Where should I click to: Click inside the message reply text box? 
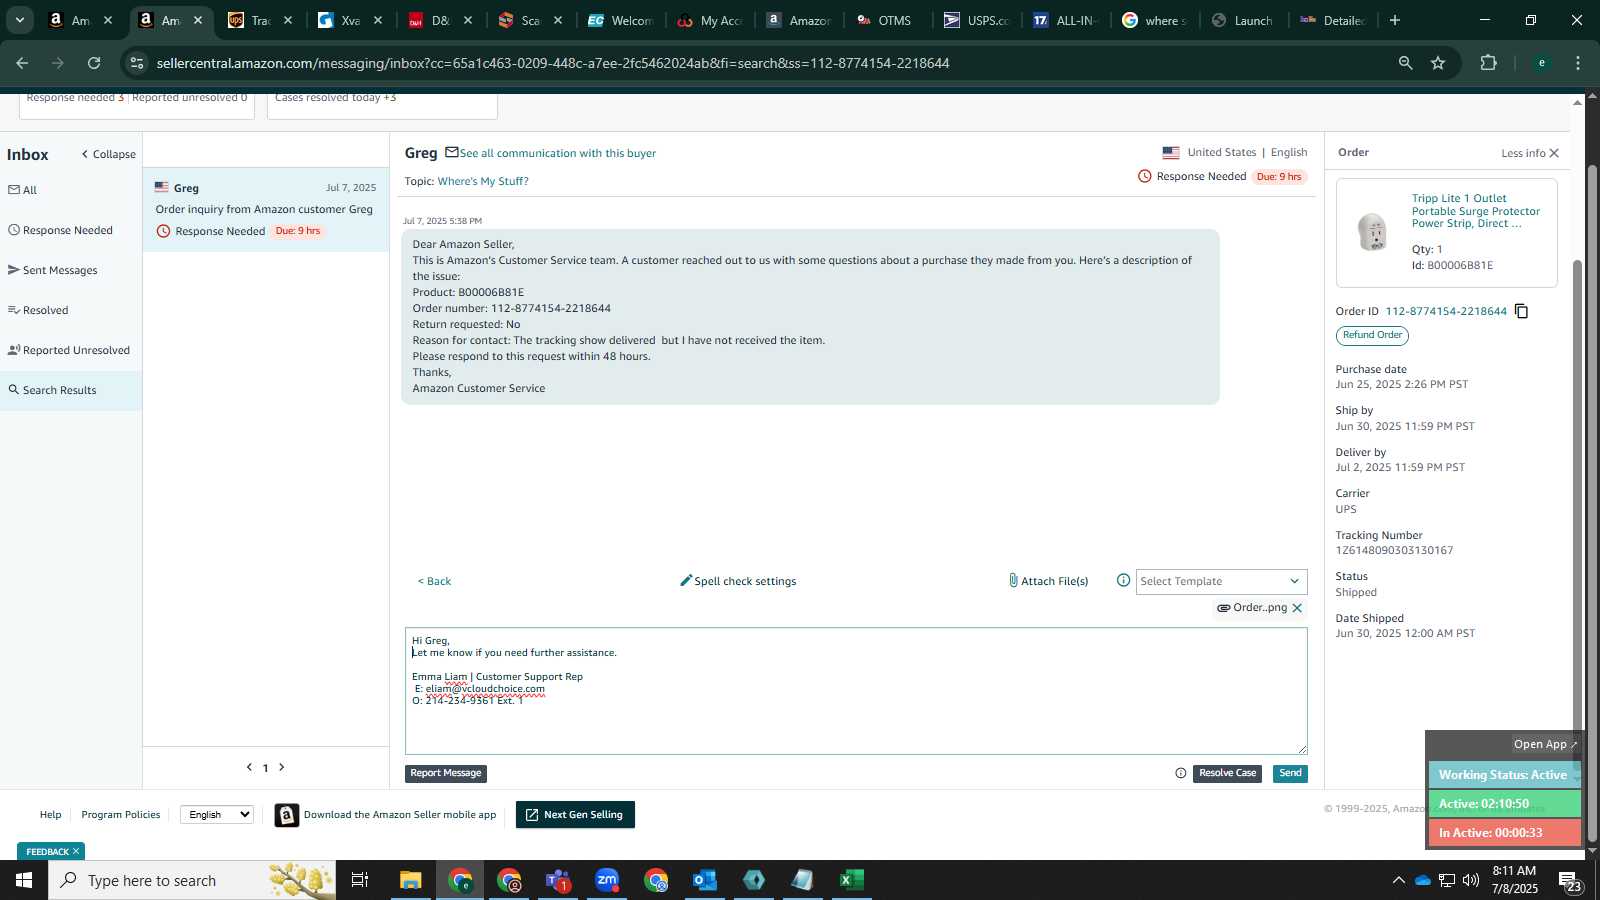point(856,691)
